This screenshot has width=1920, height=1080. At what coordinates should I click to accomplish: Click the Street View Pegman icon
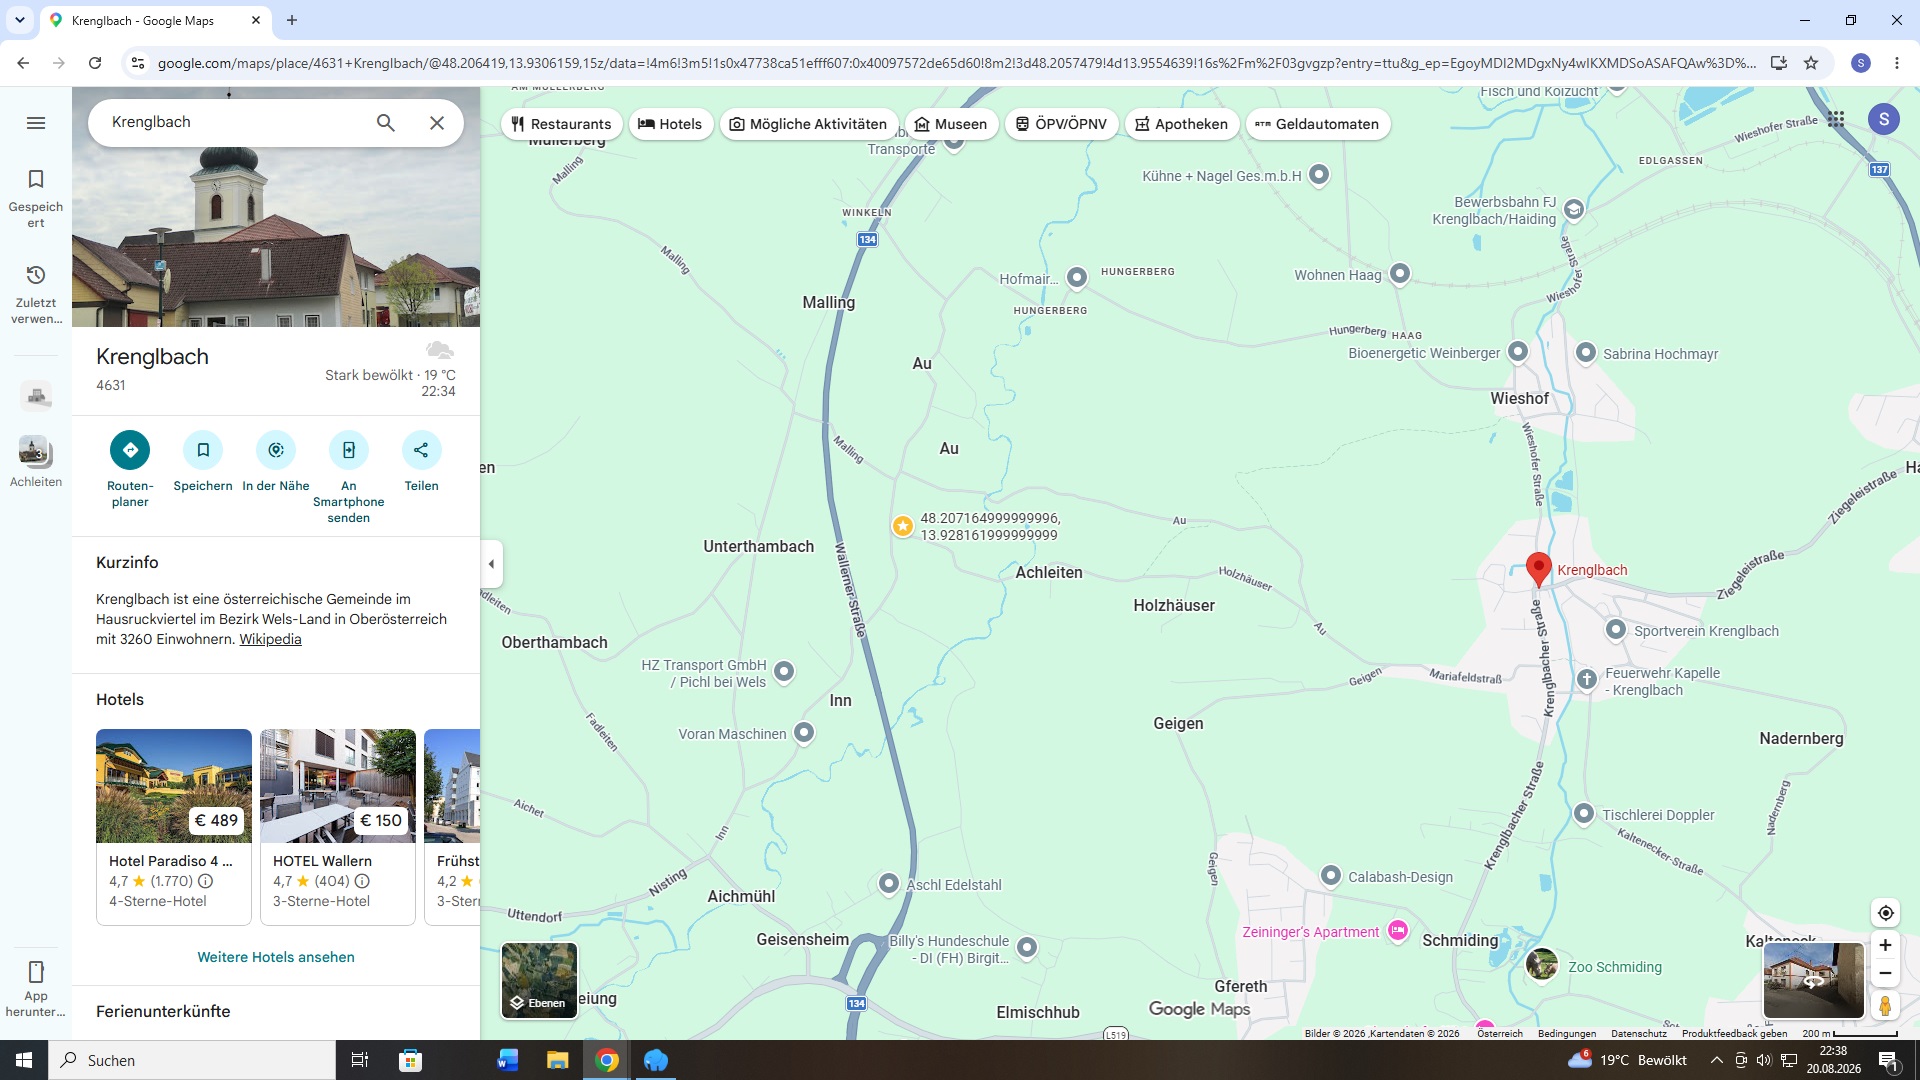1885,1005
